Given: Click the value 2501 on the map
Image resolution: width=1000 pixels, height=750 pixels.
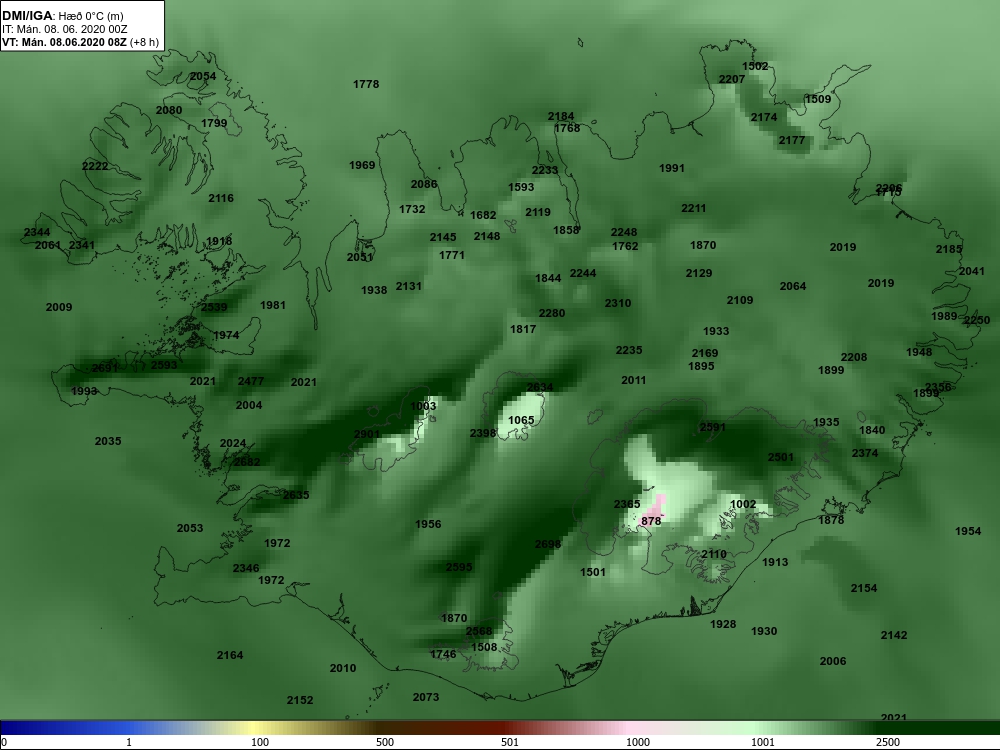Looking at the screenshot, I should 781,457.
